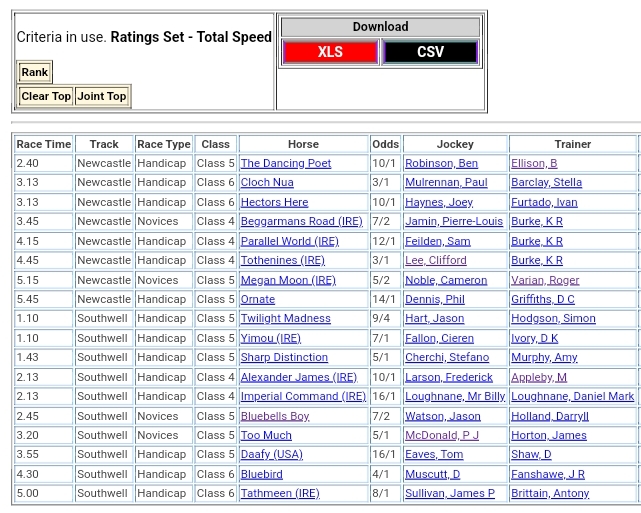Click Beggarmans Road (IRE) horse link

point(301,222)
